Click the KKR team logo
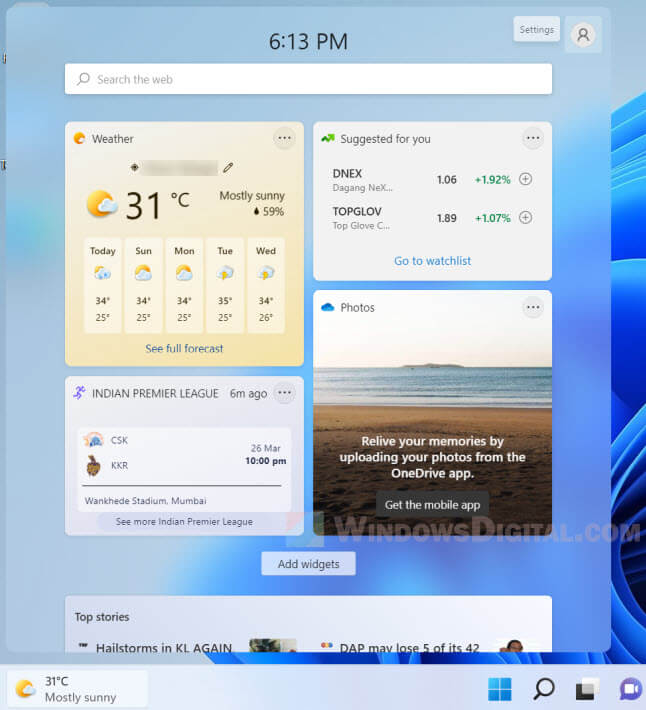This screenshot has height=710, width=646. click(94, 465)
